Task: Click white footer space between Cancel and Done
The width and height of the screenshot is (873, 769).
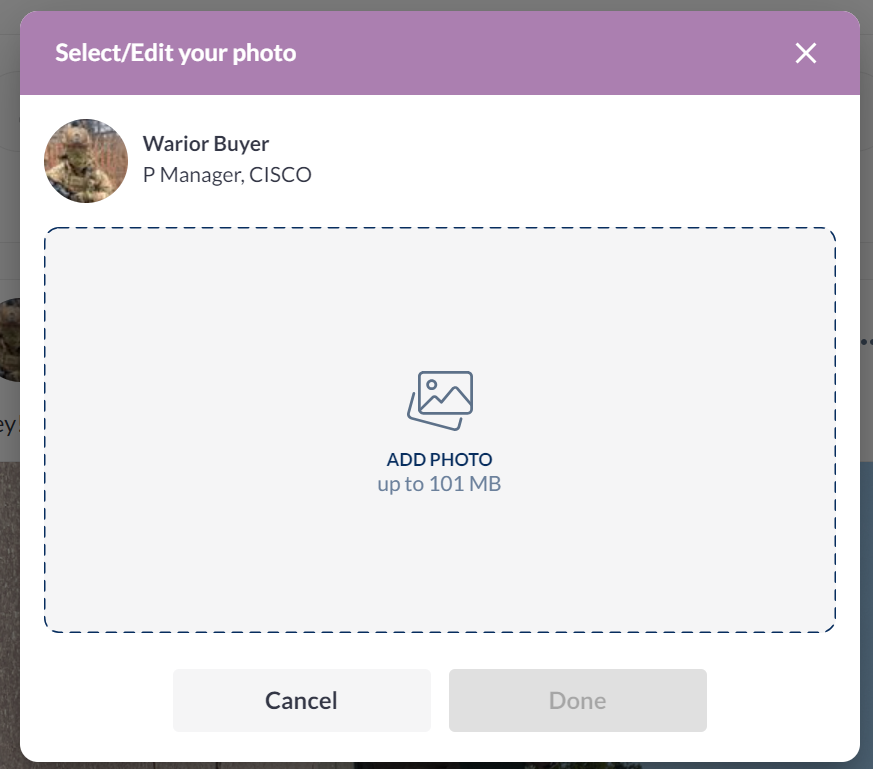Action: click(x=440, y=700)
